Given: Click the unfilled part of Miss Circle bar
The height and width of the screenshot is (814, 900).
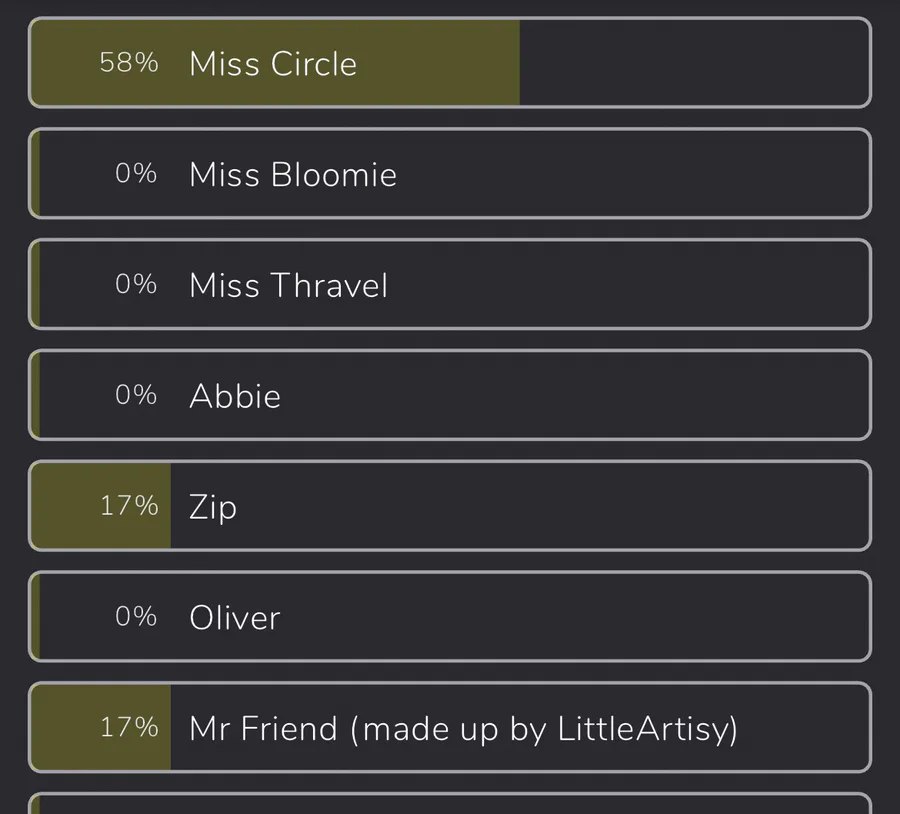Looking at the screenshot, I should pos(695,63).
